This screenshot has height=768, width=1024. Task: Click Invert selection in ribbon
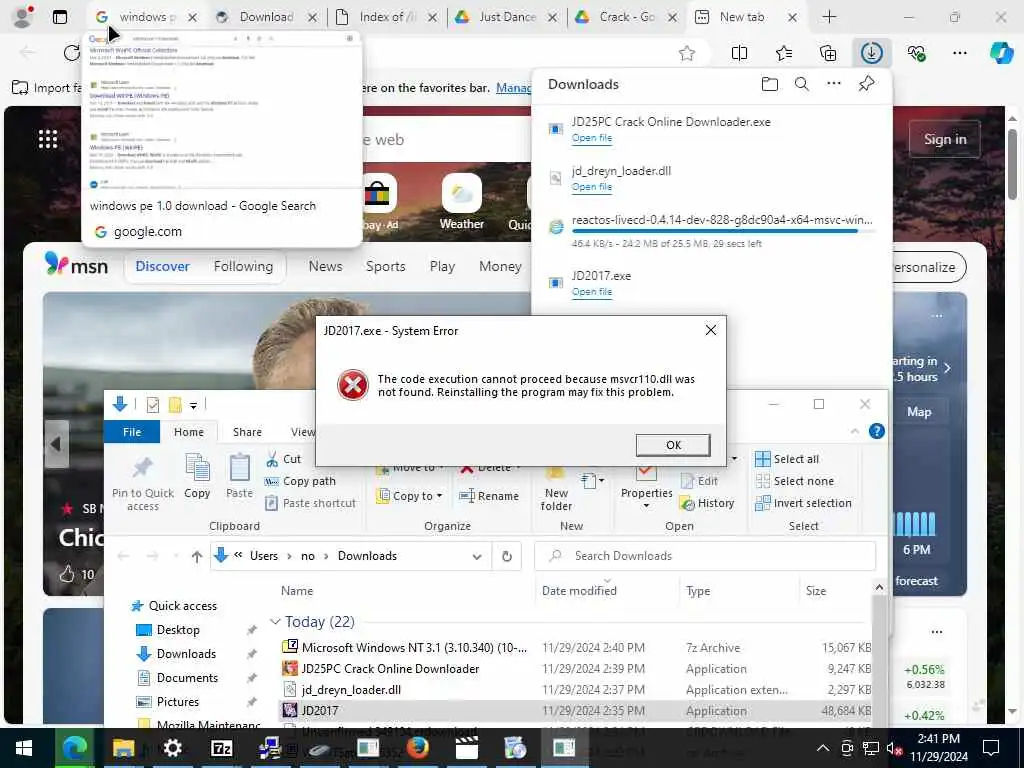point(803,504)
